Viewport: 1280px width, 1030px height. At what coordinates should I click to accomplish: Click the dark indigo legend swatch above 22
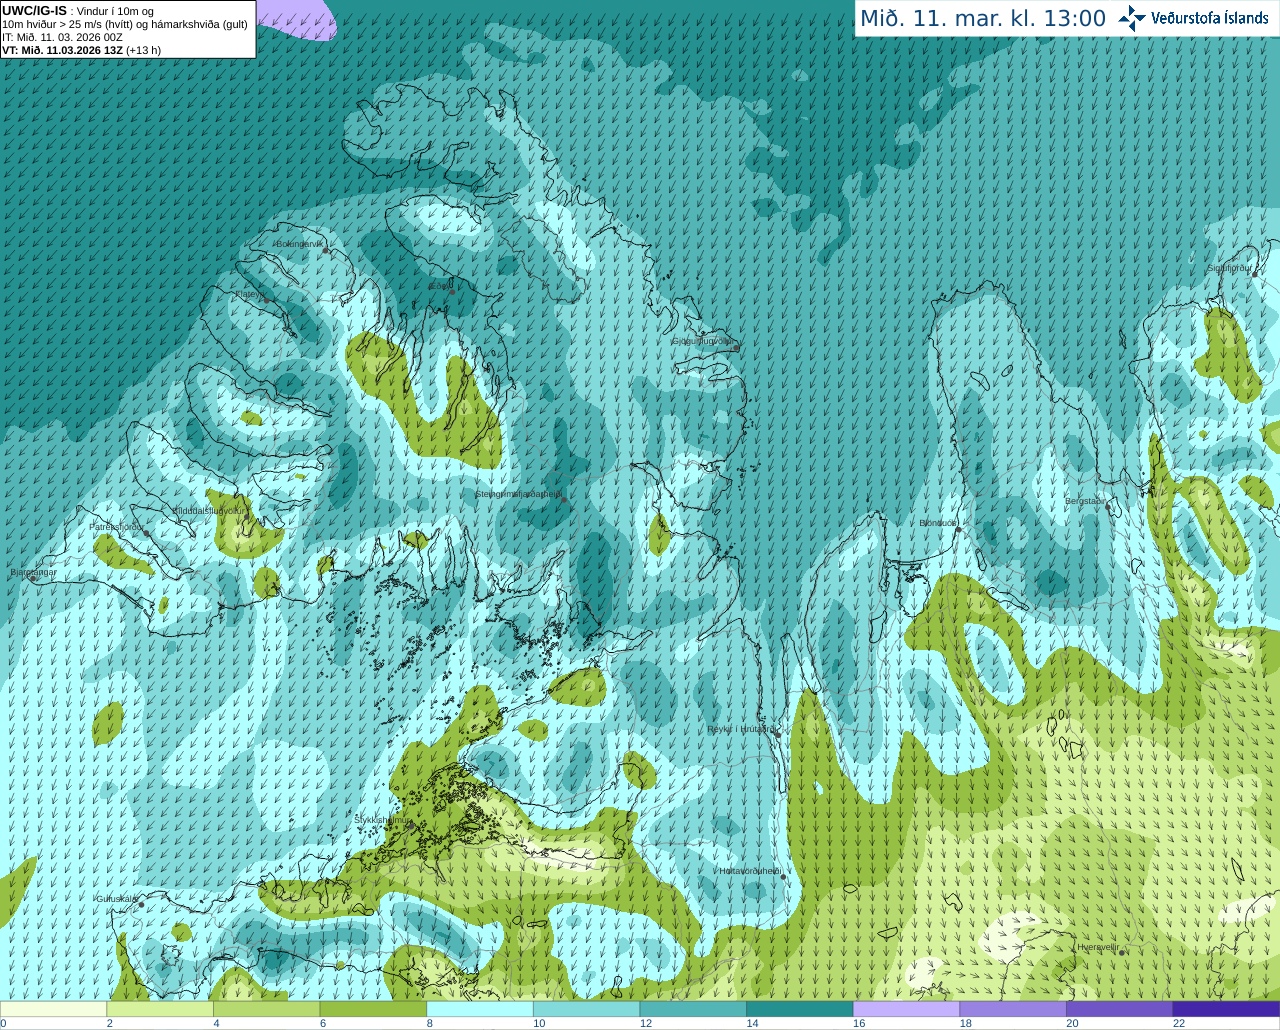click(x=1227, y=1009)
